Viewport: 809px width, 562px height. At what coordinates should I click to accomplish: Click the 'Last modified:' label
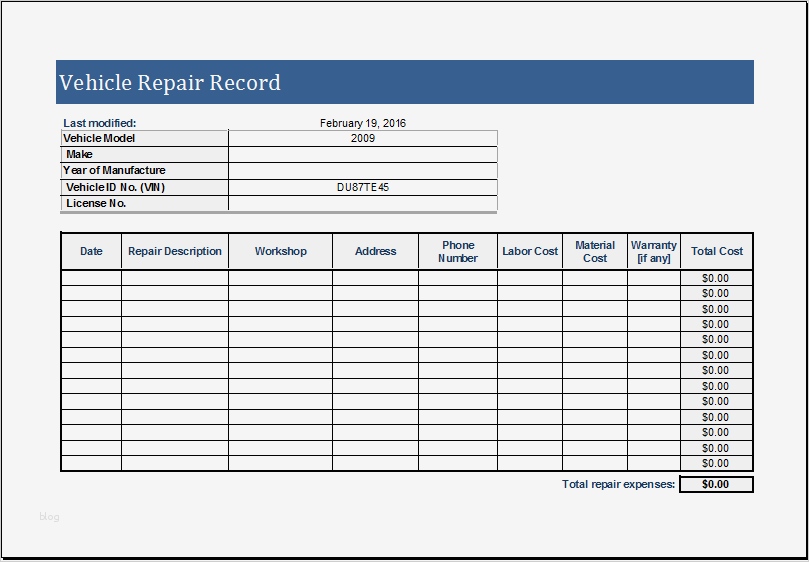[x=100, y=123]
